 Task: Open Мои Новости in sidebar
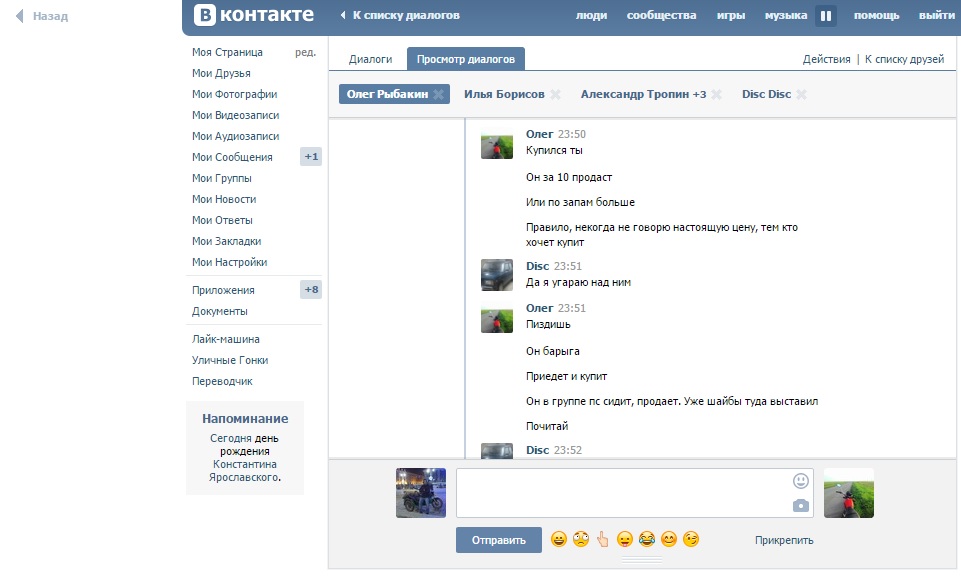pyautogui.click(x=224, y=199)
